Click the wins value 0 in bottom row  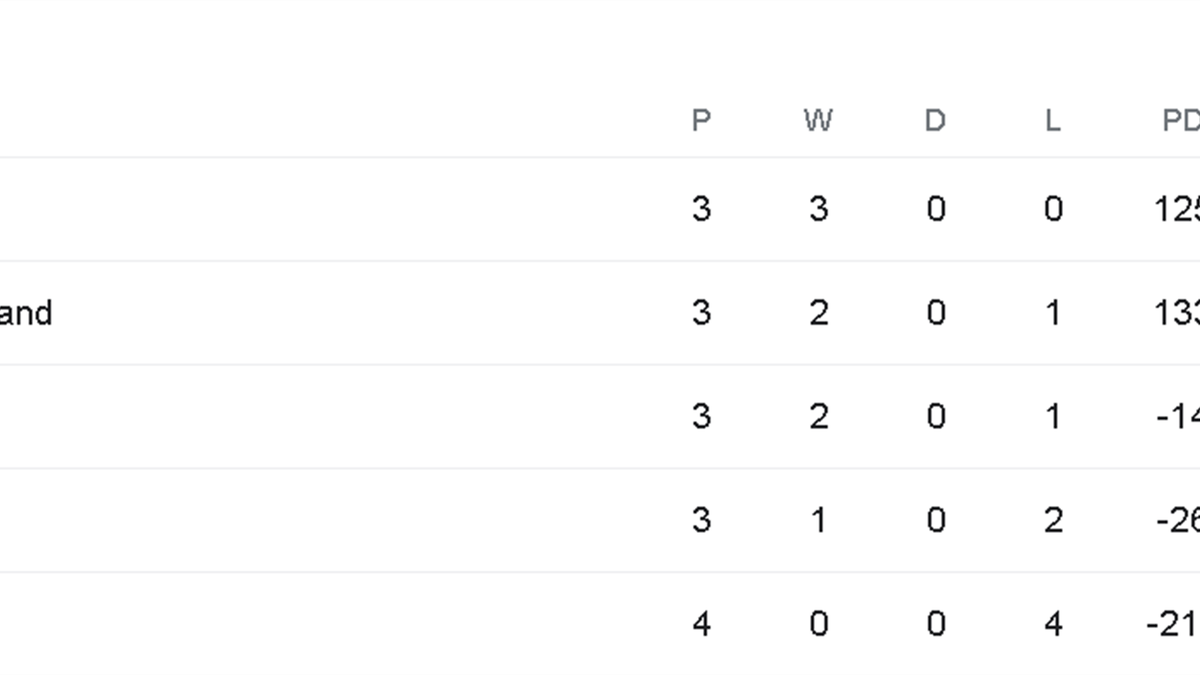818,625
